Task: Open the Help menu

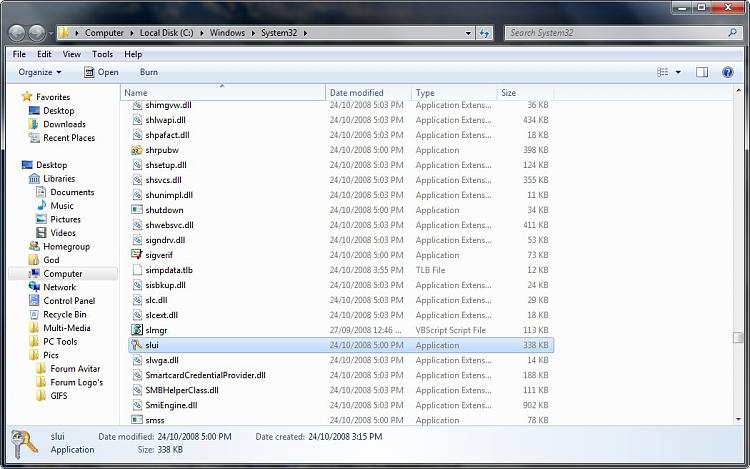Action: pyautogui.click(x=133, y=54)
